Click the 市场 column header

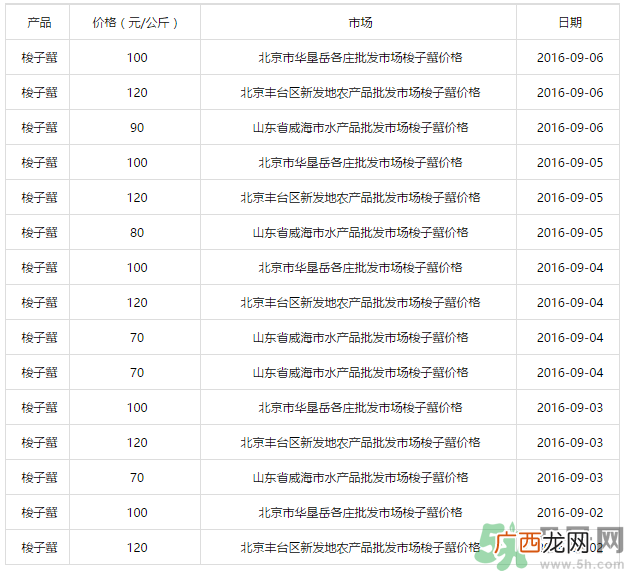360,23
